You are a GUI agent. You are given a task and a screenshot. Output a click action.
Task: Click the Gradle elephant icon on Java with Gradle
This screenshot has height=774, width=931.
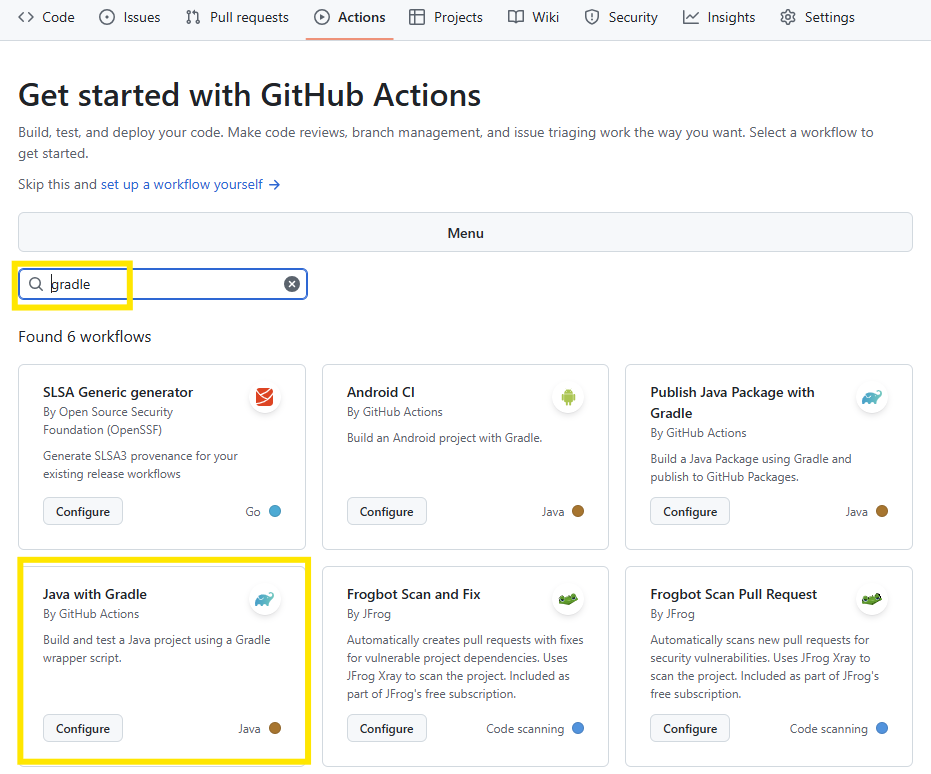[264, 599]
